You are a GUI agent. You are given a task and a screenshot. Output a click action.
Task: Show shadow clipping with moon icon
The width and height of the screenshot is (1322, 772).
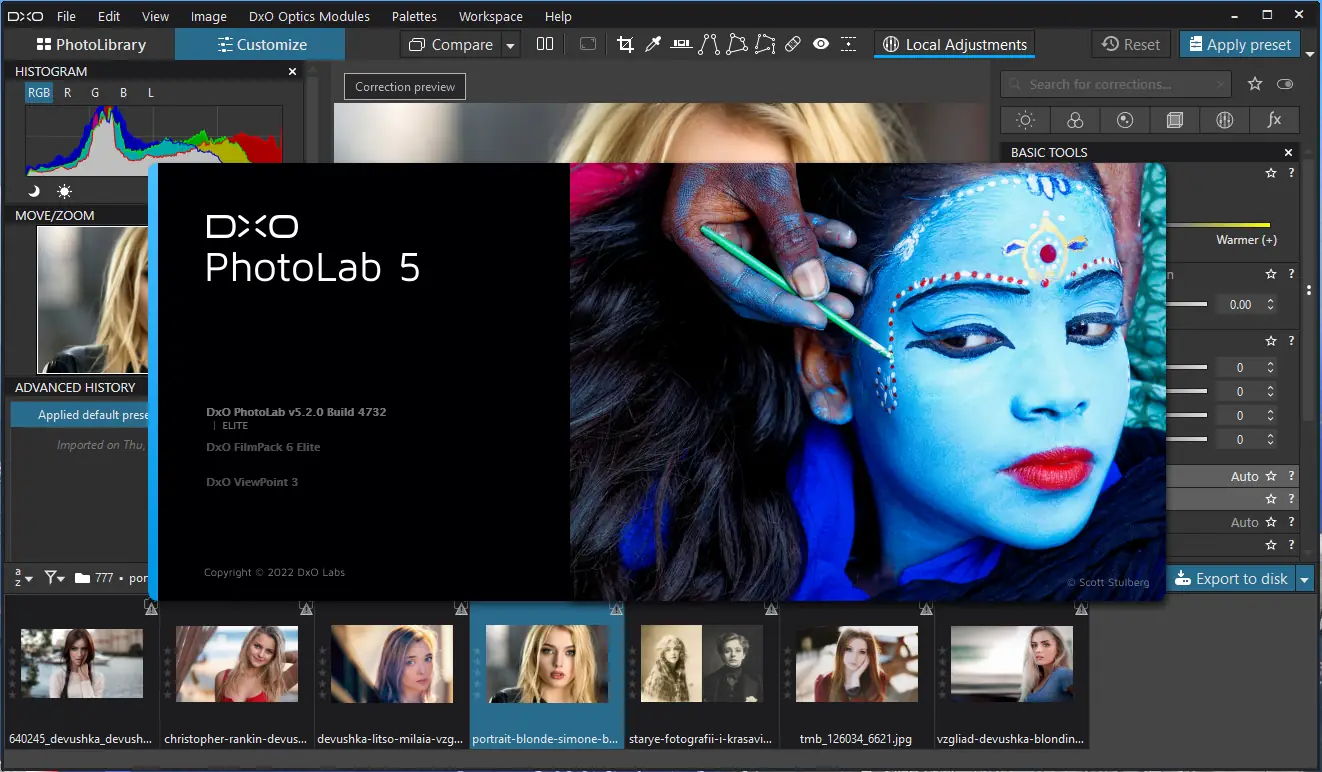(x=33, y=191)
